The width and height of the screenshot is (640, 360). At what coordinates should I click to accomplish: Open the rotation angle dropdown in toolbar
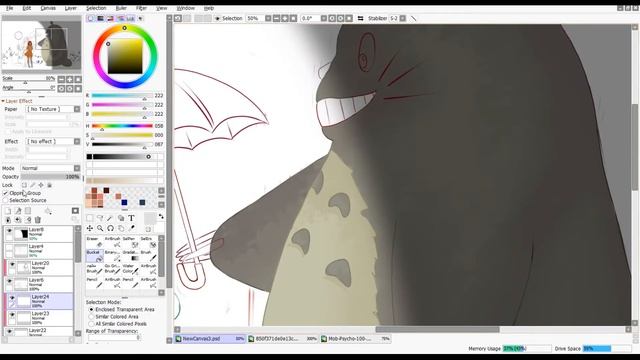324,18
